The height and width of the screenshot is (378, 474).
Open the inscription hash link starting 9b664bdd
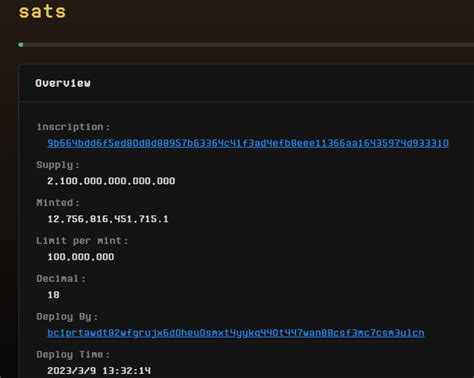248,143
